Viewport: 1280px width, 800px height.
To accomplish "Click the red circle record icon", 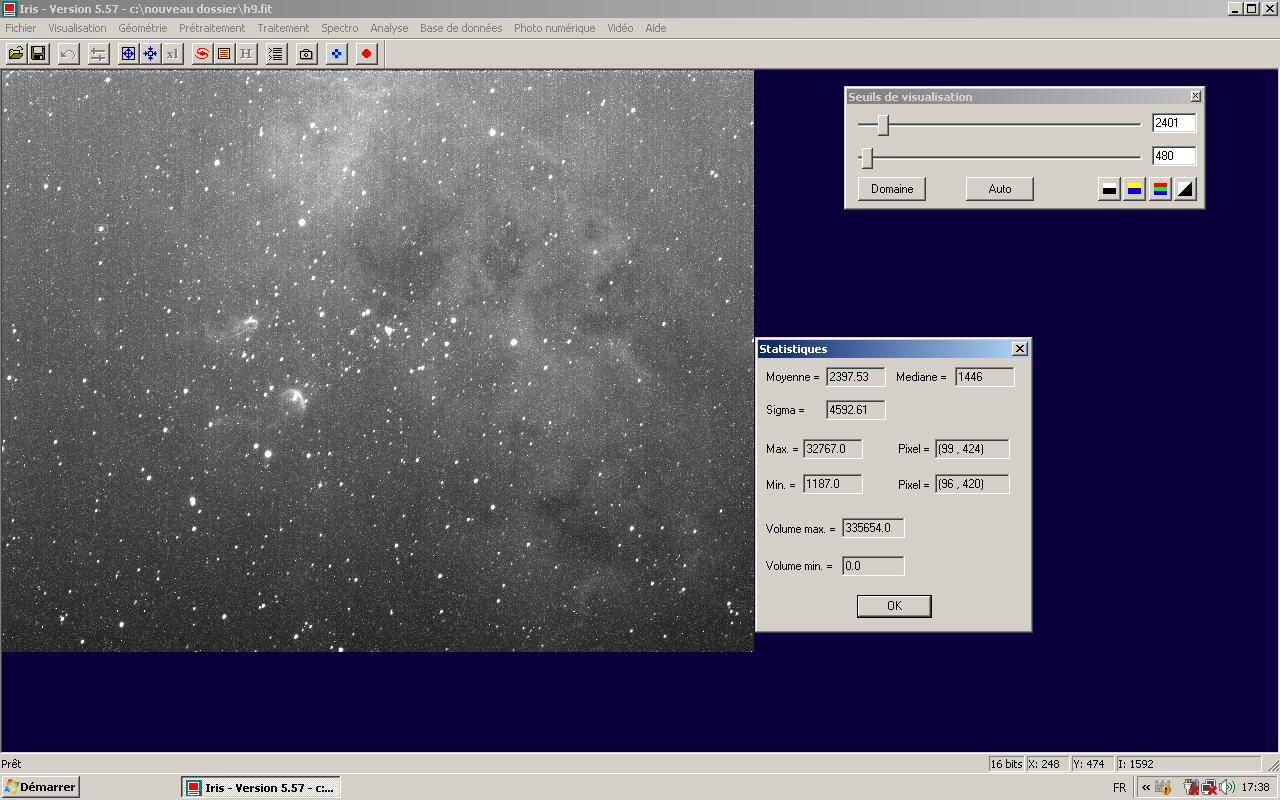I will (367, 54).
